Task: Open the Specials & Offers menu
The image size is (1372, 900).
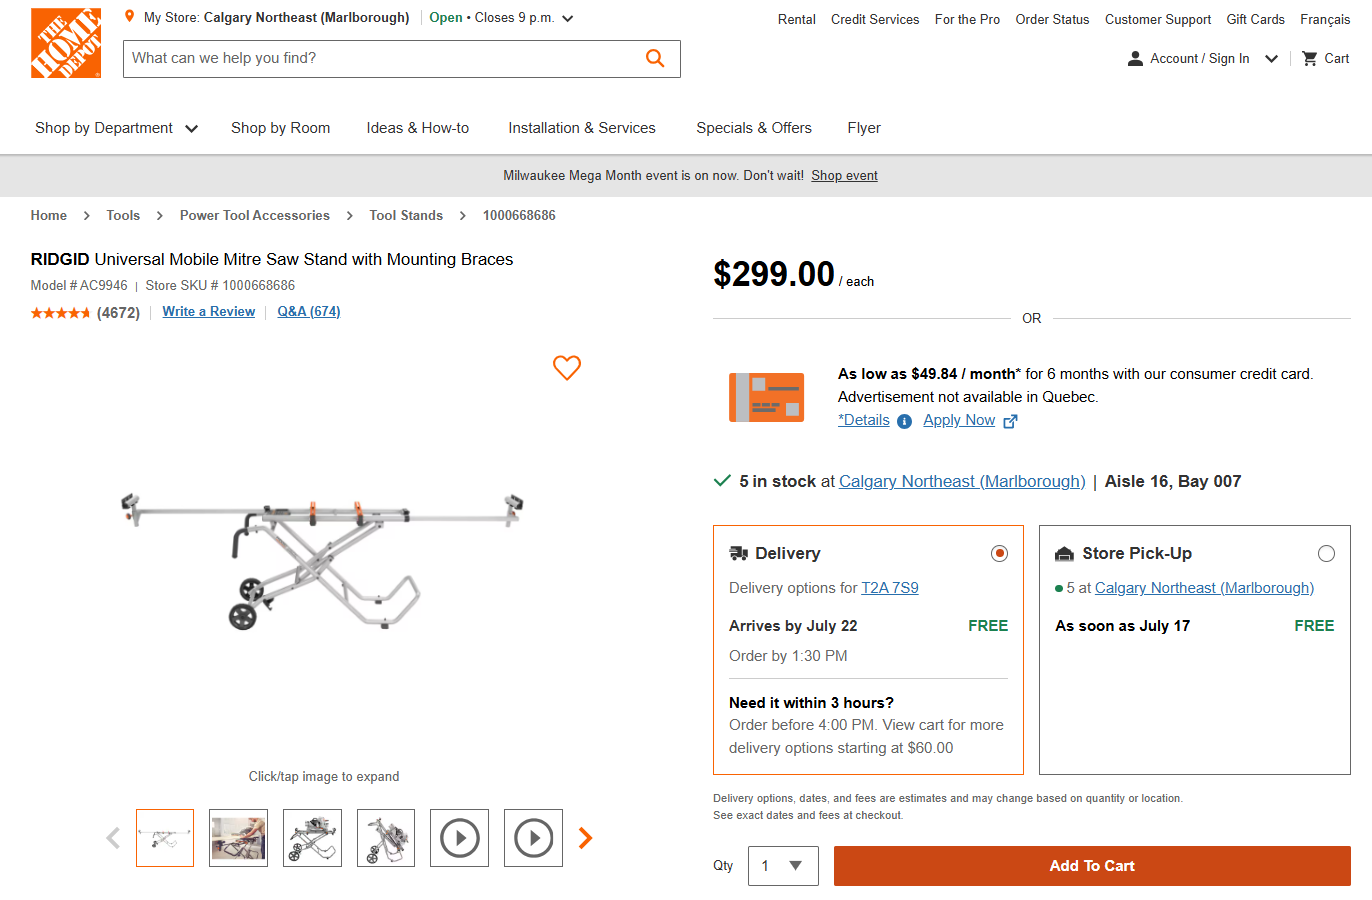Action: point(754,128)
